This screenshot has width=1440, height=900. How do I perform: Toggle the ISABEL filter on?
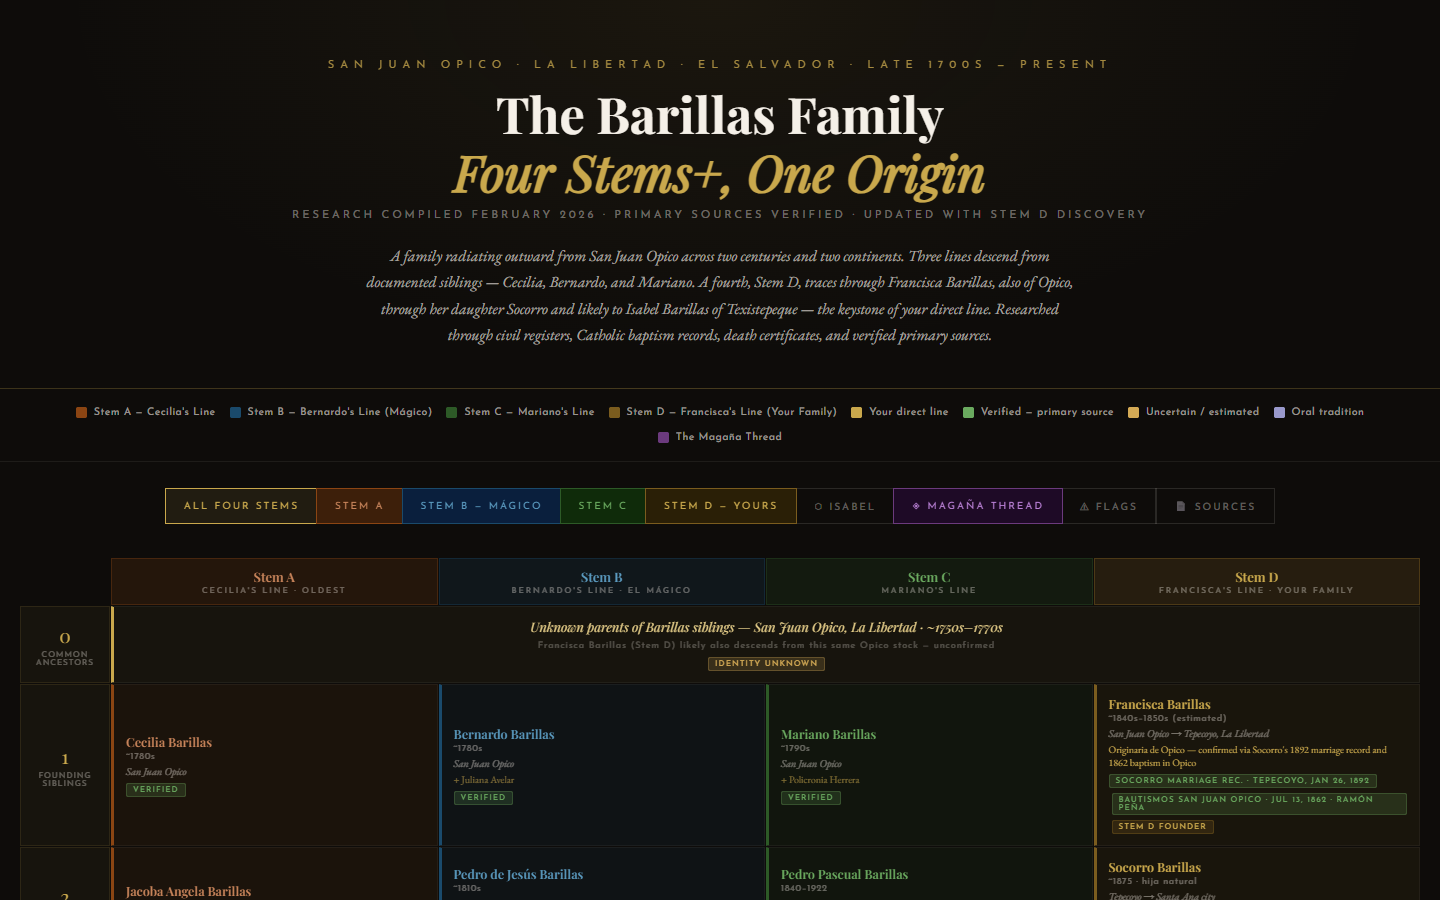[x=844, y=506]
